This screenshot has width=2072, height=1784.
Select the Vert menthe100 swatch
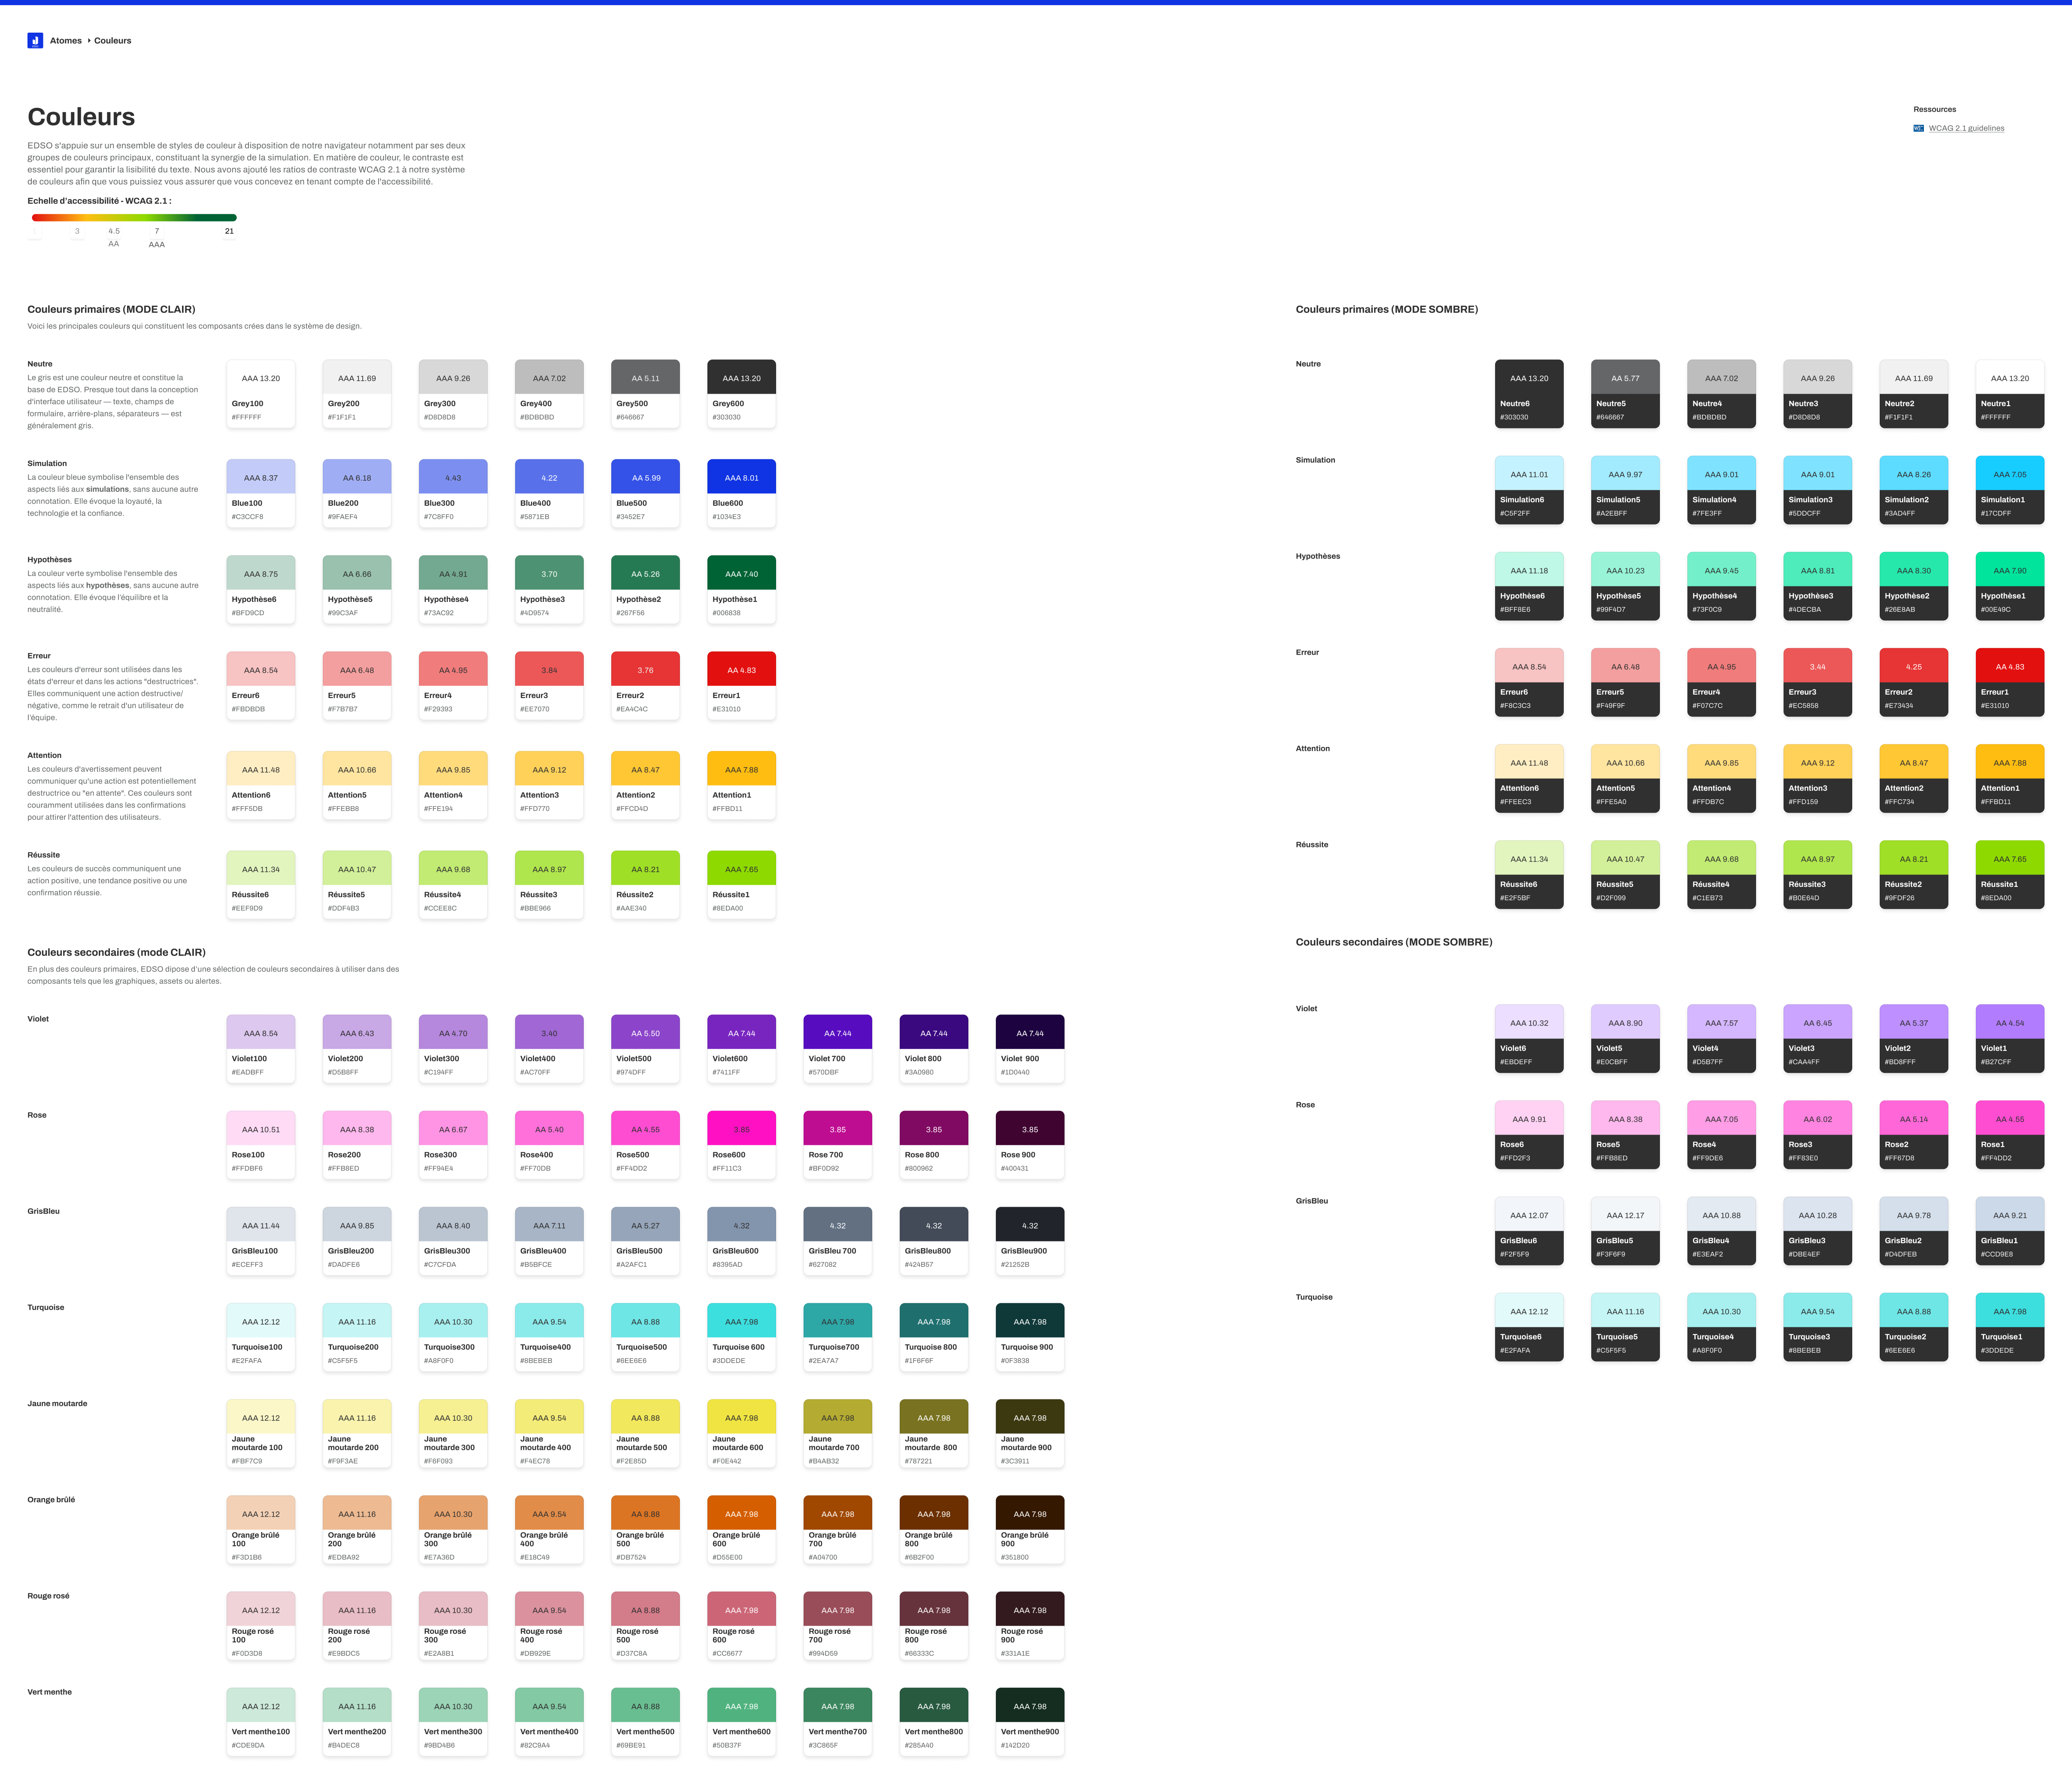pyautogui.click(x=261, y=1722)
